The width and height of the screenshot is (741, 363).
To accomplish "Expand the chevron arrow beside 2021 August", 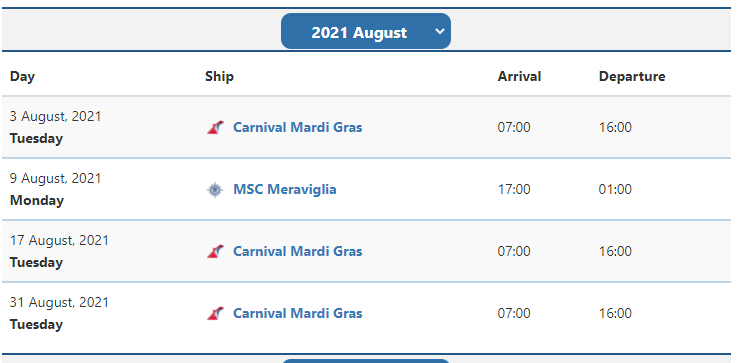I will pyautogui.click(x=439, y=31).
